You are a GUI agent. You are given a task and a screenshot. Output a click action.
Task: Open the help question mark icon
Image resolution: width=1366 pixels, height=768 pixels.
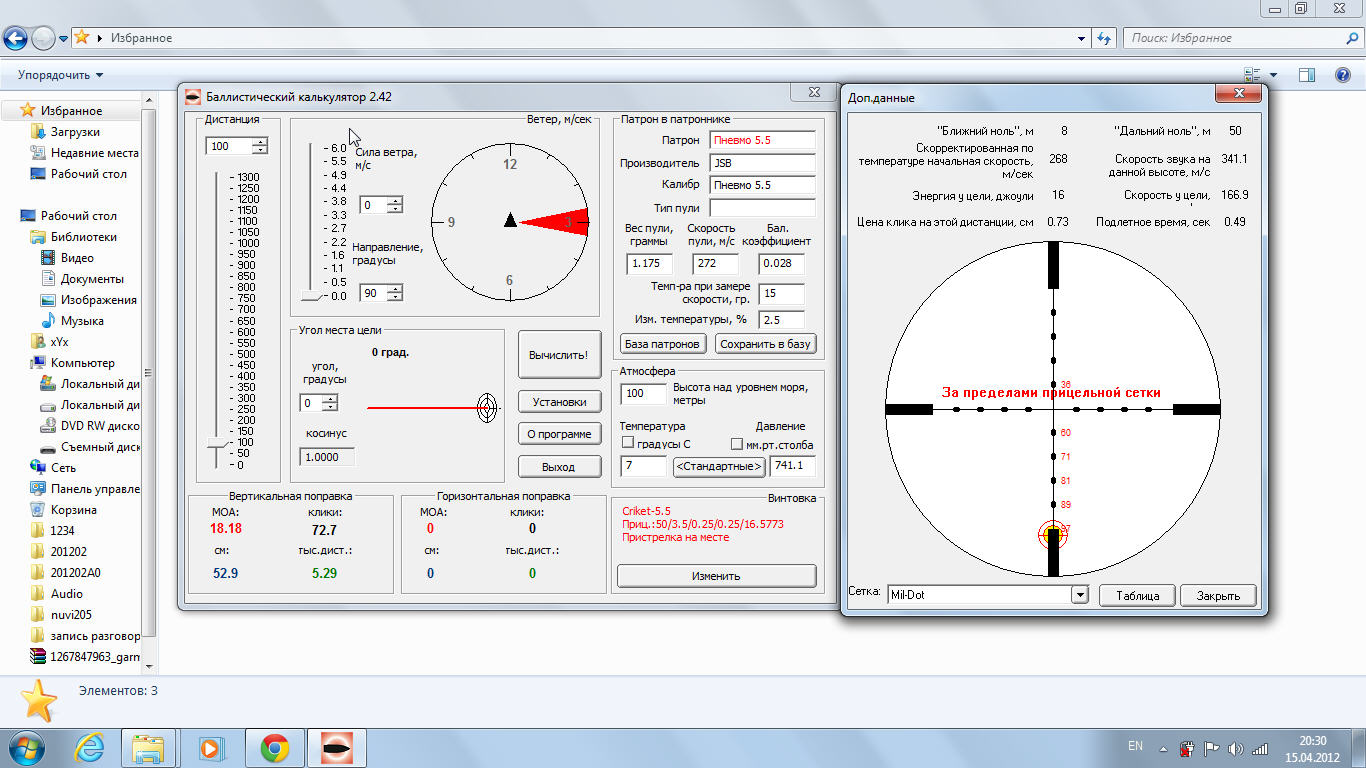1343,75
